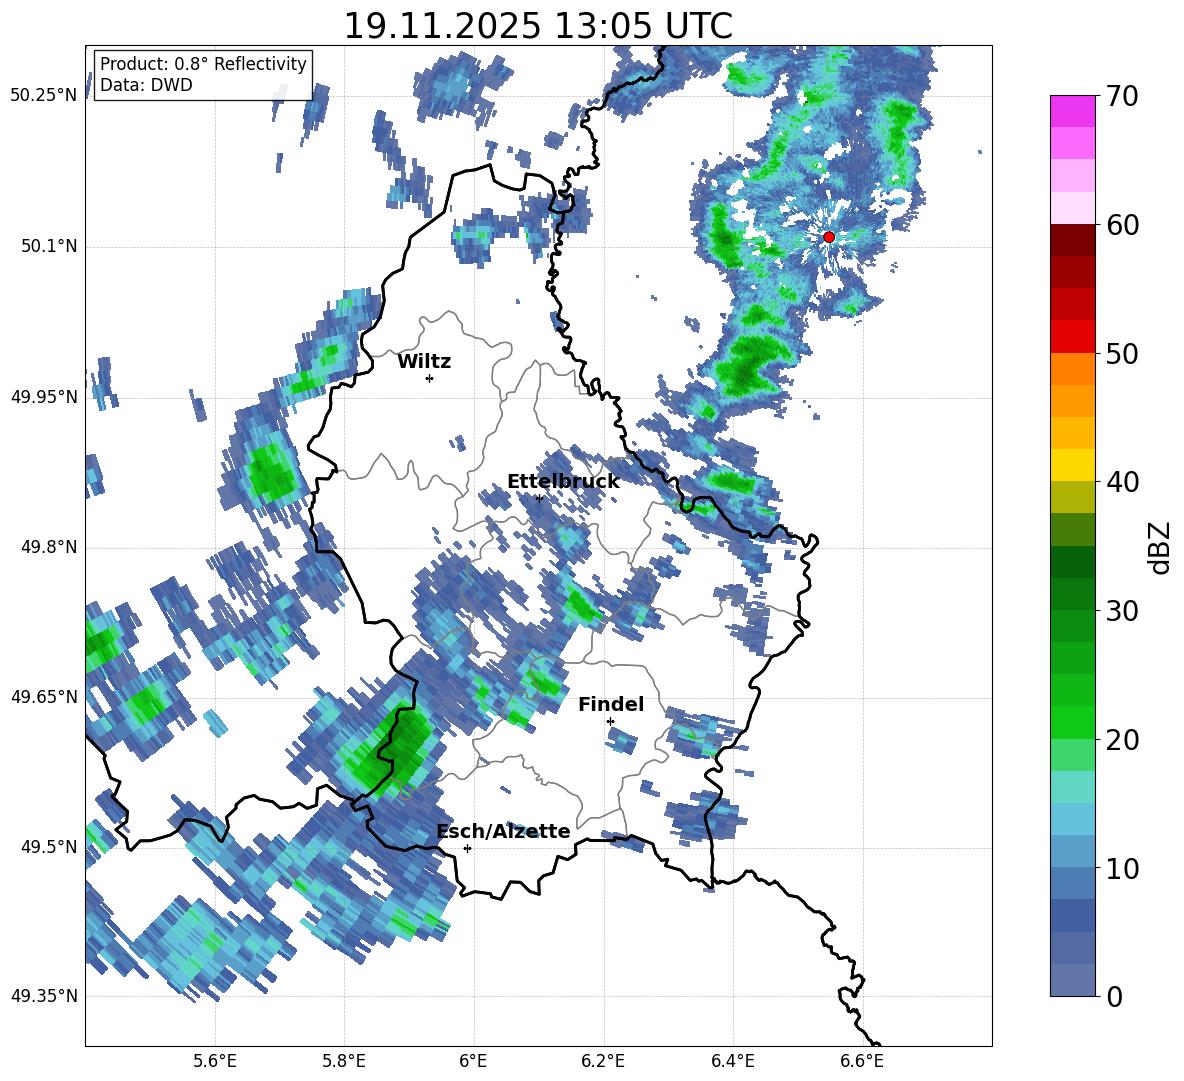Click the colorbar value 70
1184x1081 pixels.
(1122, 96)
